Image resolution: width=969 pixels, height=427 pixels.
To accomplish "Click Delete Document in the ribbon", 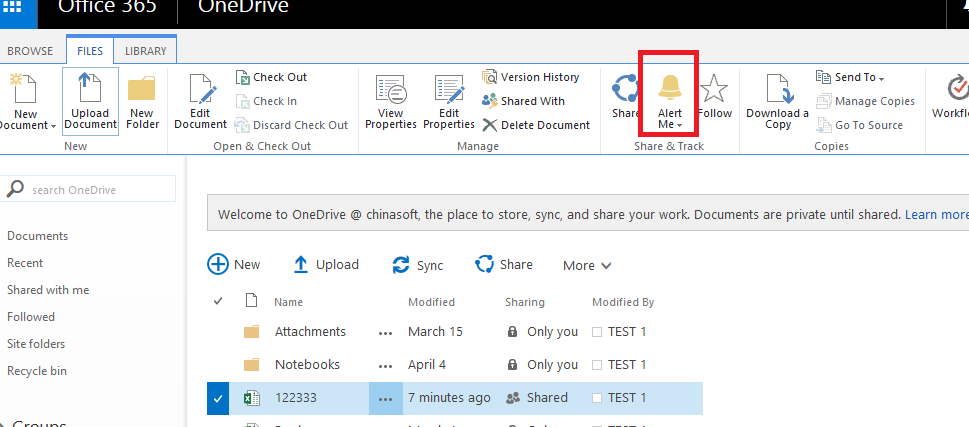I will [x=536, y=125].
